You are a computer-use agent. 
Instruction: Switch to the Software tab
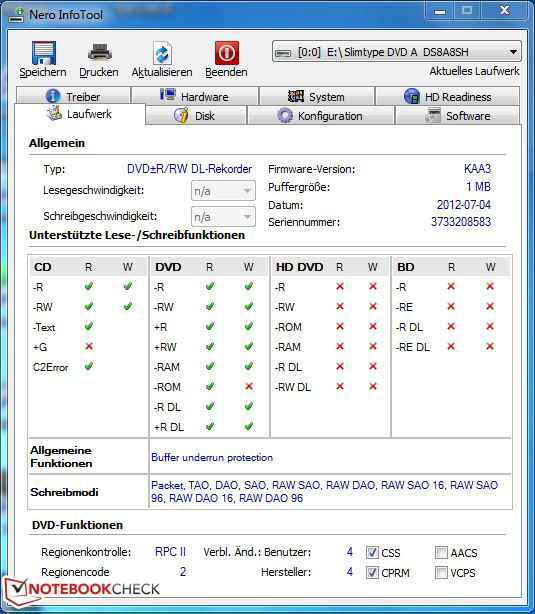[x=457, y=116]
